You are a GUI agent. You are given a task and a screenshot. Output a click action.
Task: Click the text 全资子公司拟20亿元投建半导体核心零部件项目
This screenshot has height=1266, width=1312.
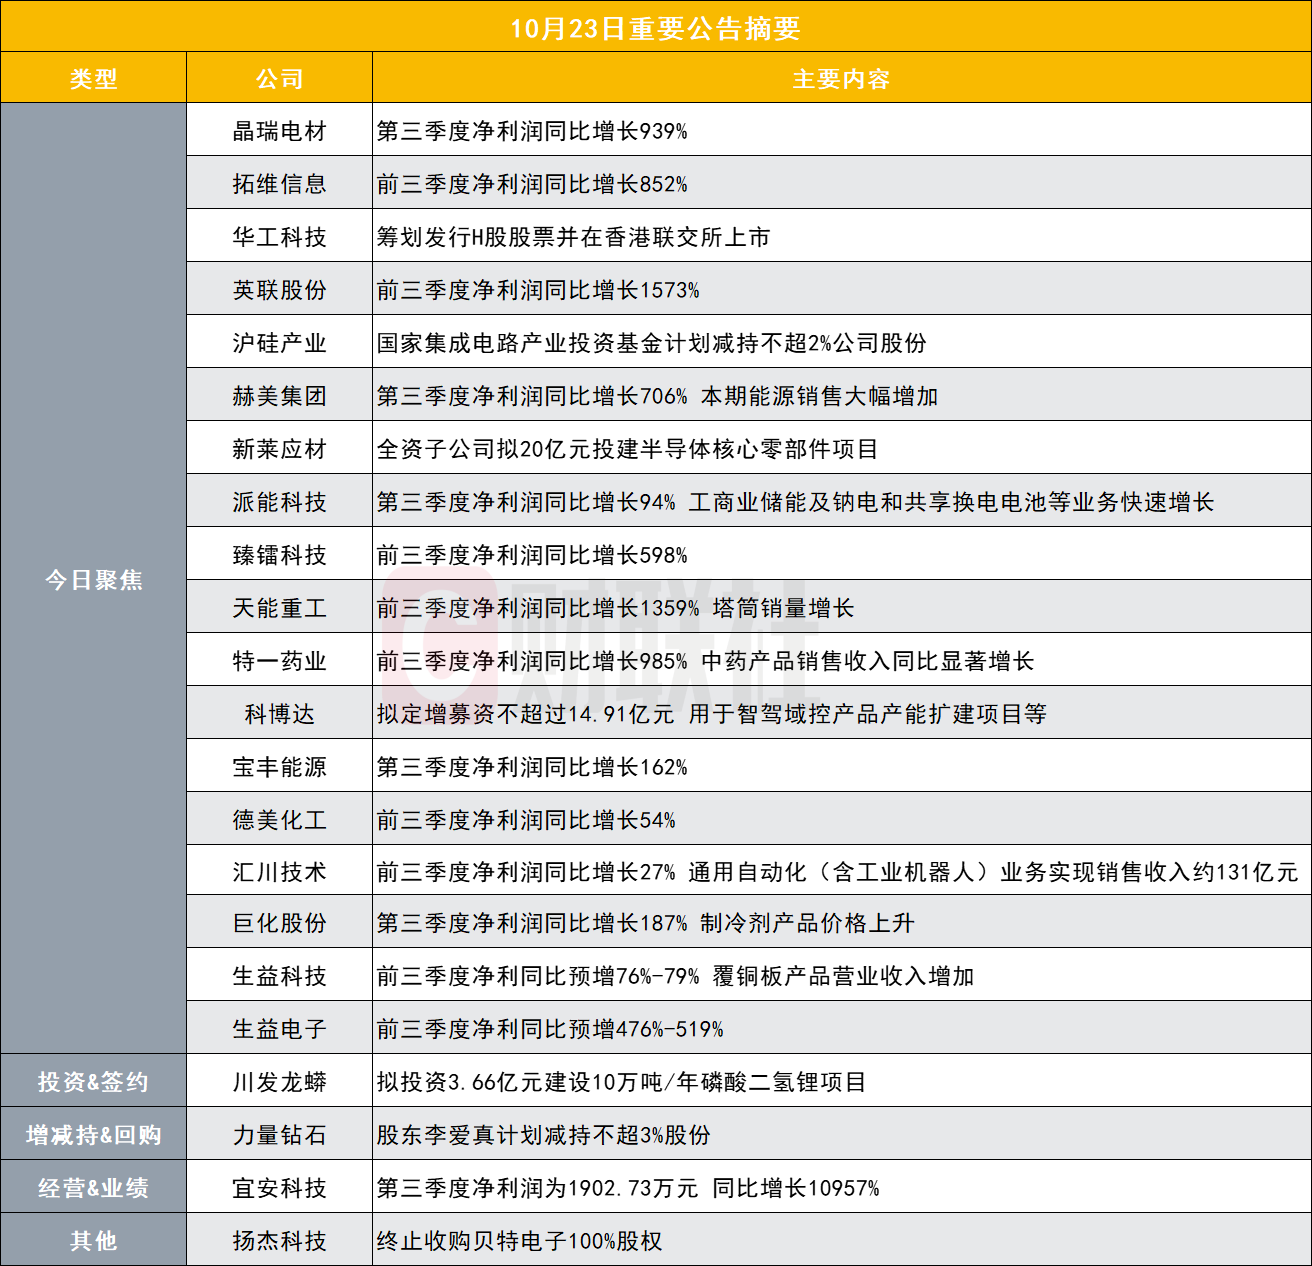[628, 449]
